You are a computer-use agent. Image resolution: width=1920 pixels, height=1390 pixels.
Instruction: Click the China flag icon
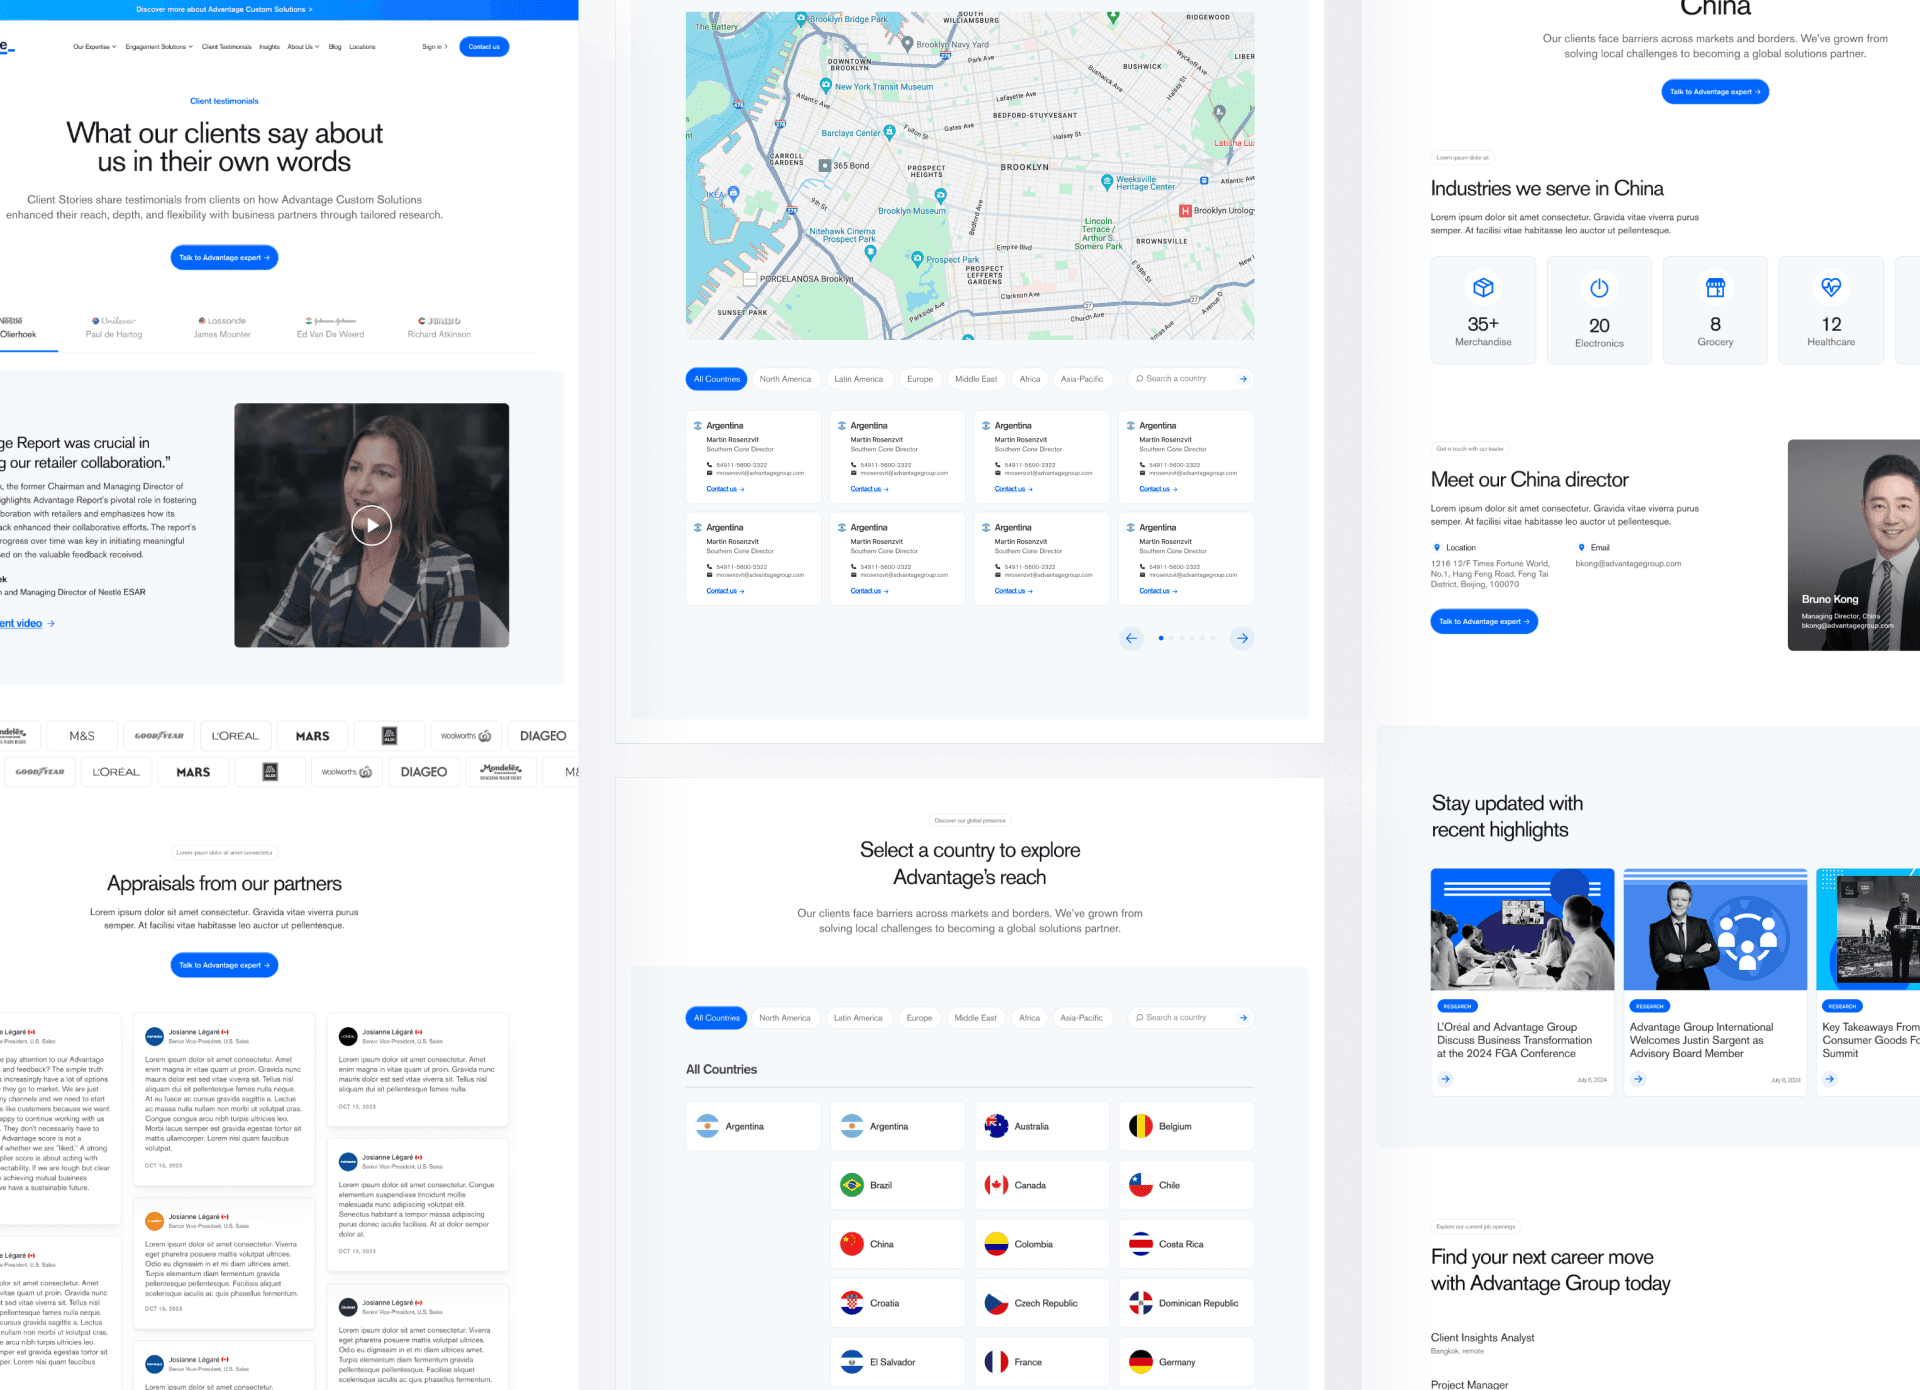point(852,1244)
